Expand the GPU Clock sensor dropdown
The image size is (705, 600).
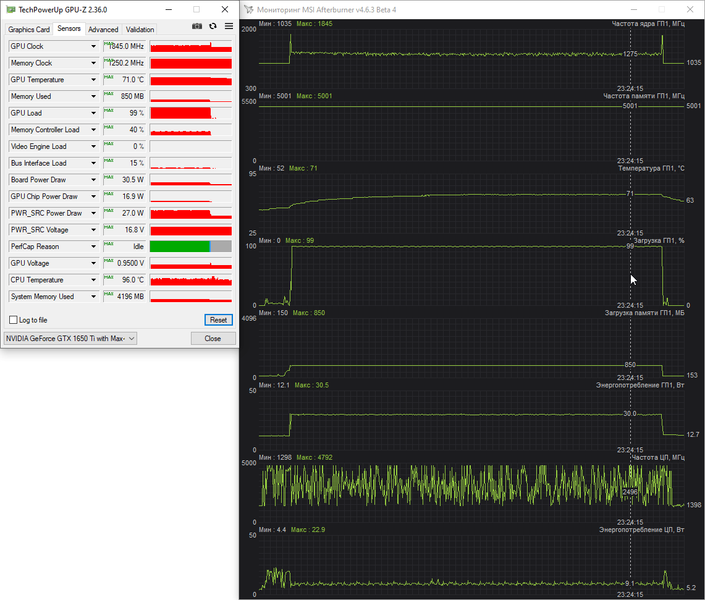94,46
